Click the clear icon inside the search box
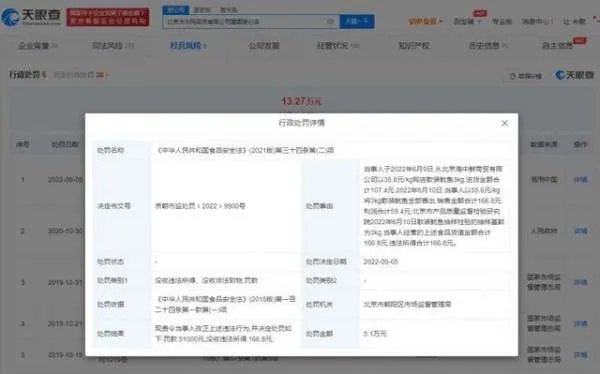 pyautogui.click(x=331, y=21)
